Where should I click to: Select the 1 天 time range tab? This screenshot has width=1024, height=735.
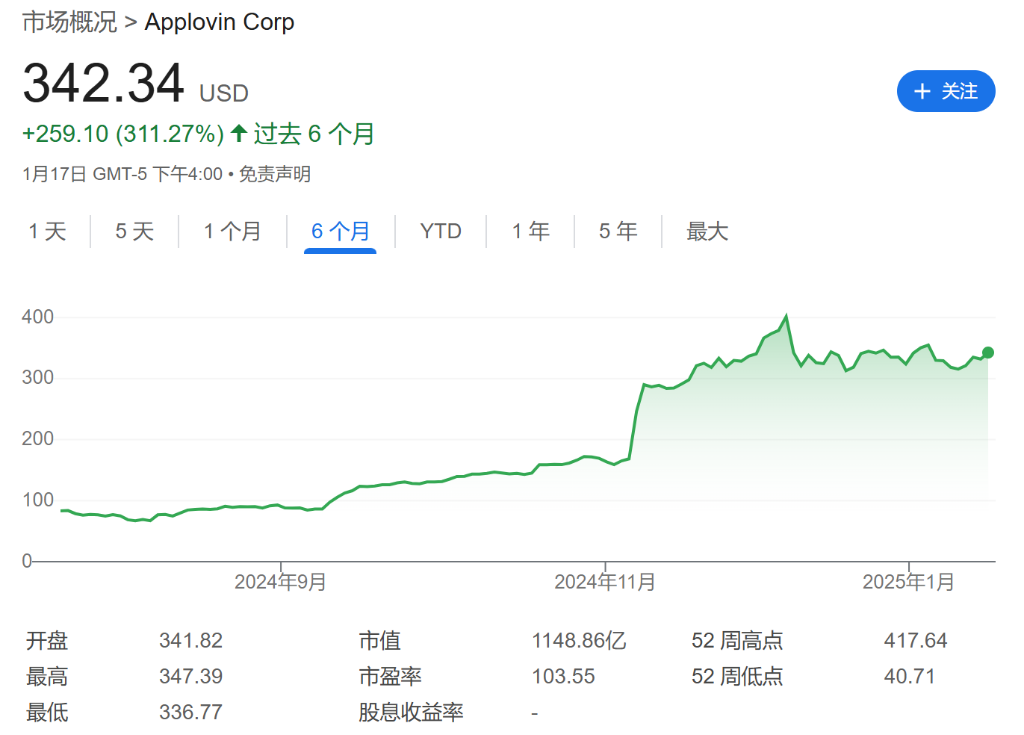47,231
